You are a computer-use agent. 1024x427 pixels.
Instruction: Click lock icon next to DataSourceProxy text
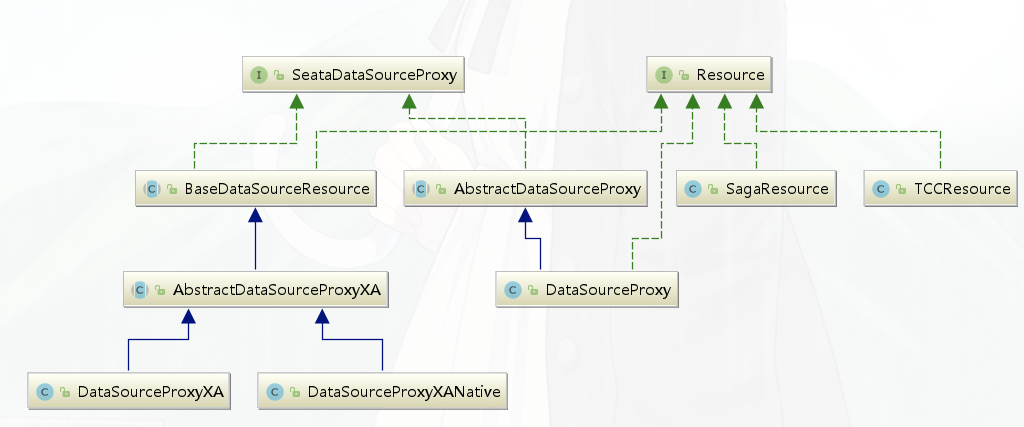(x=533, y=291)
